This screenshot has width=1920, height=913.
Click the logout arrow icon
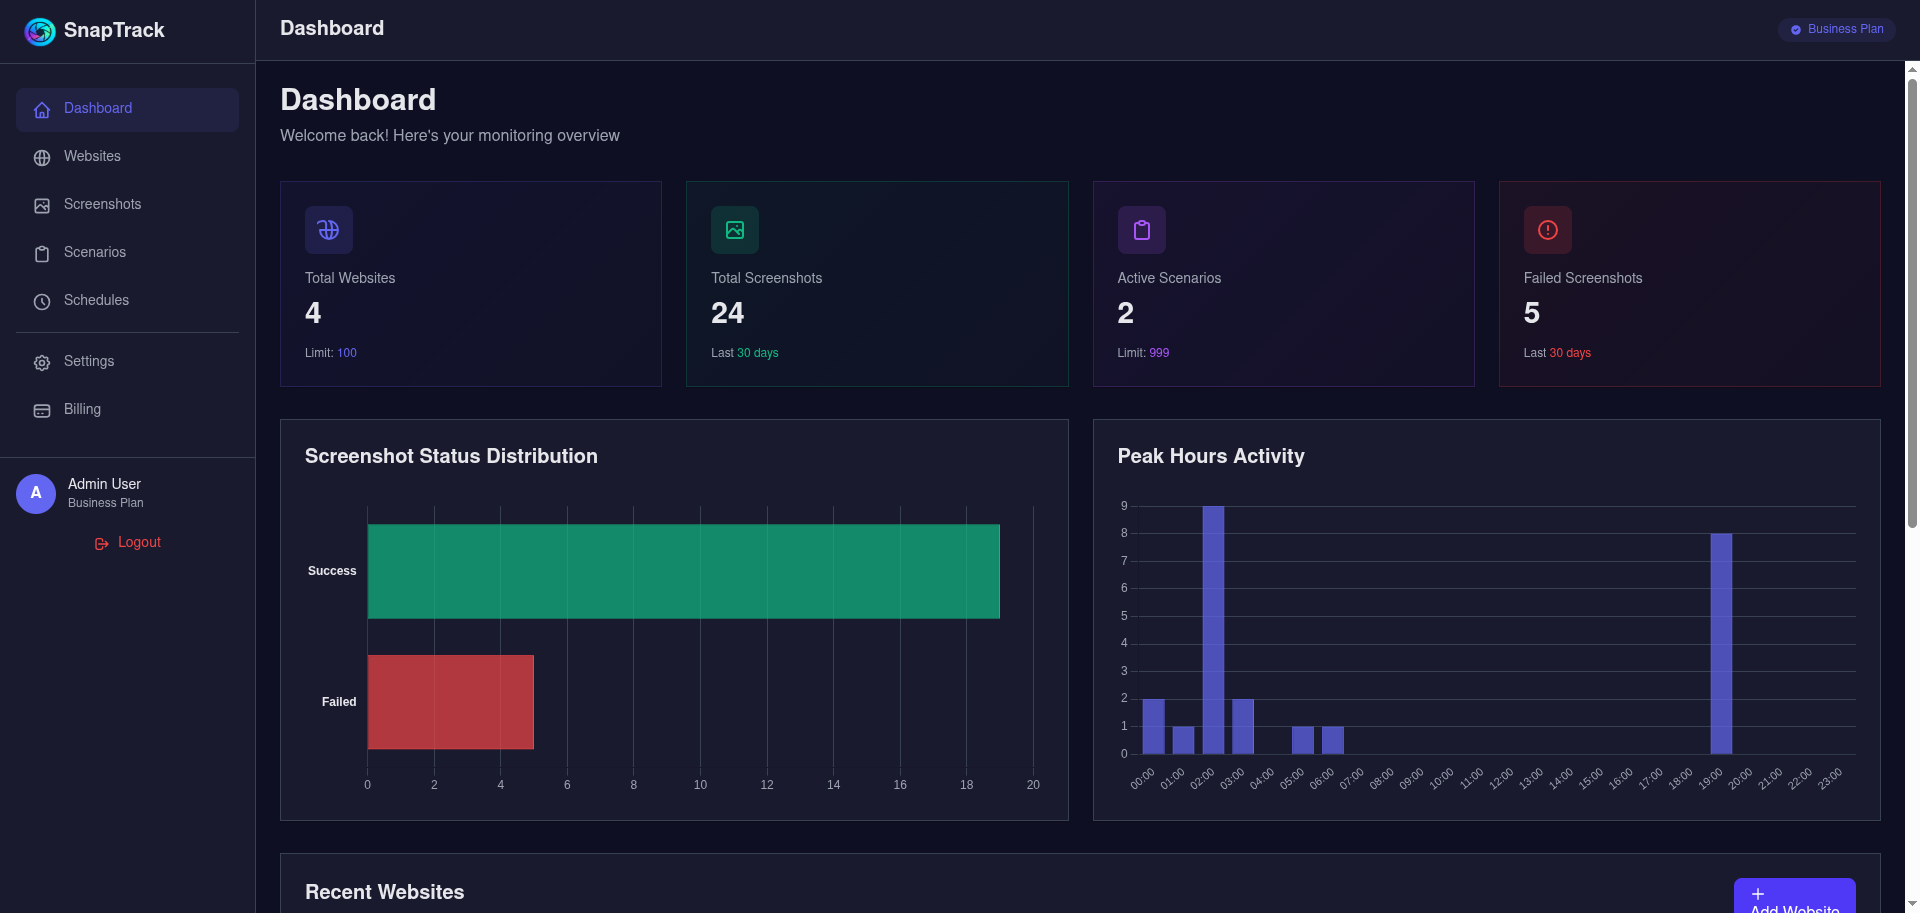pyautogui.click(x=102, y=543)
